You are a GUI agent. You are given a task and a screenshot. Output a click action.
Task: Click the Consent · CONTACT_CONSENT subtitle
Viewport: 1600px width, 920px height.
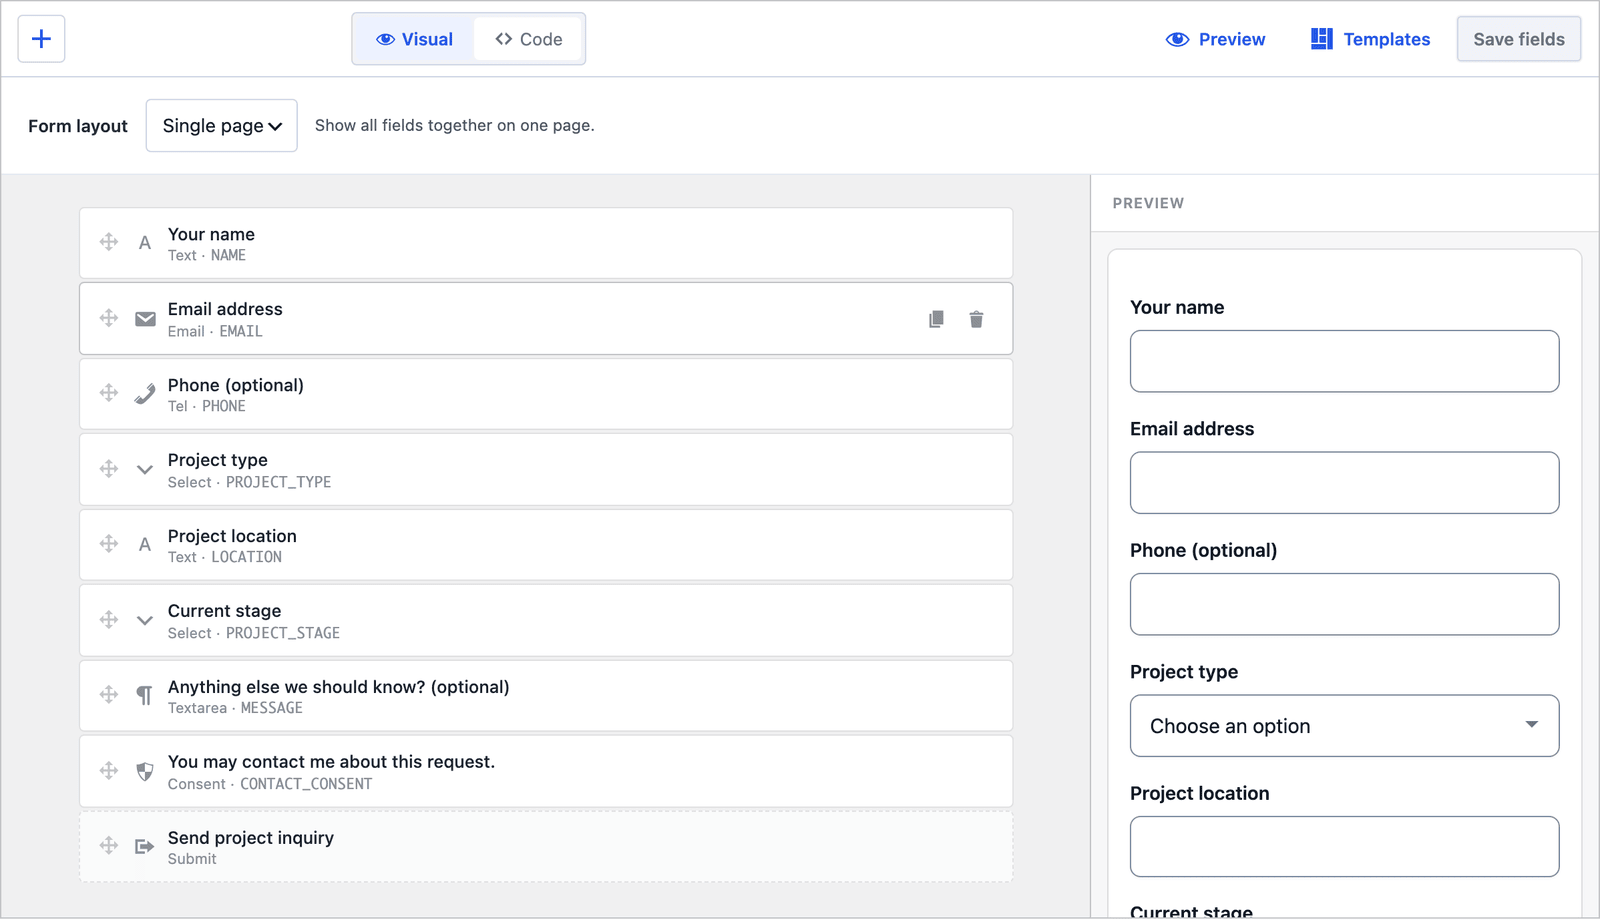(x=270, y=784)
